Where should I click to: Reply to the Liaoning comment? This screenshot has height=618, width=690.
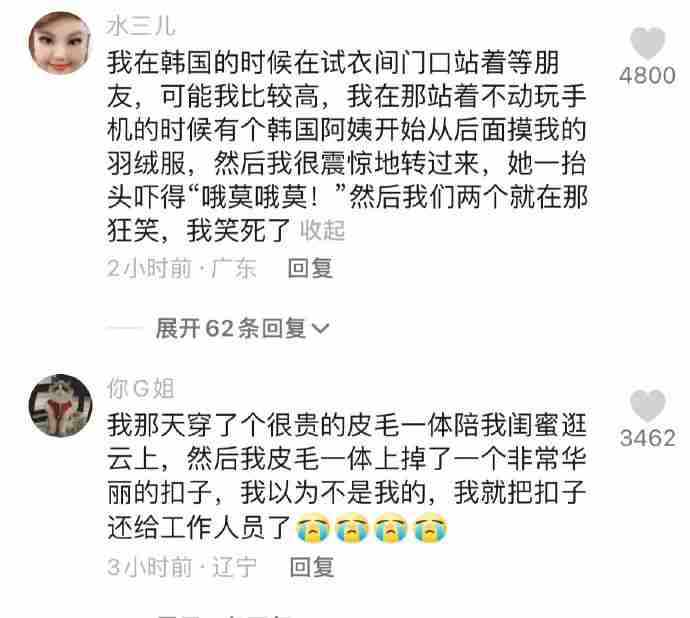(312, 567)
